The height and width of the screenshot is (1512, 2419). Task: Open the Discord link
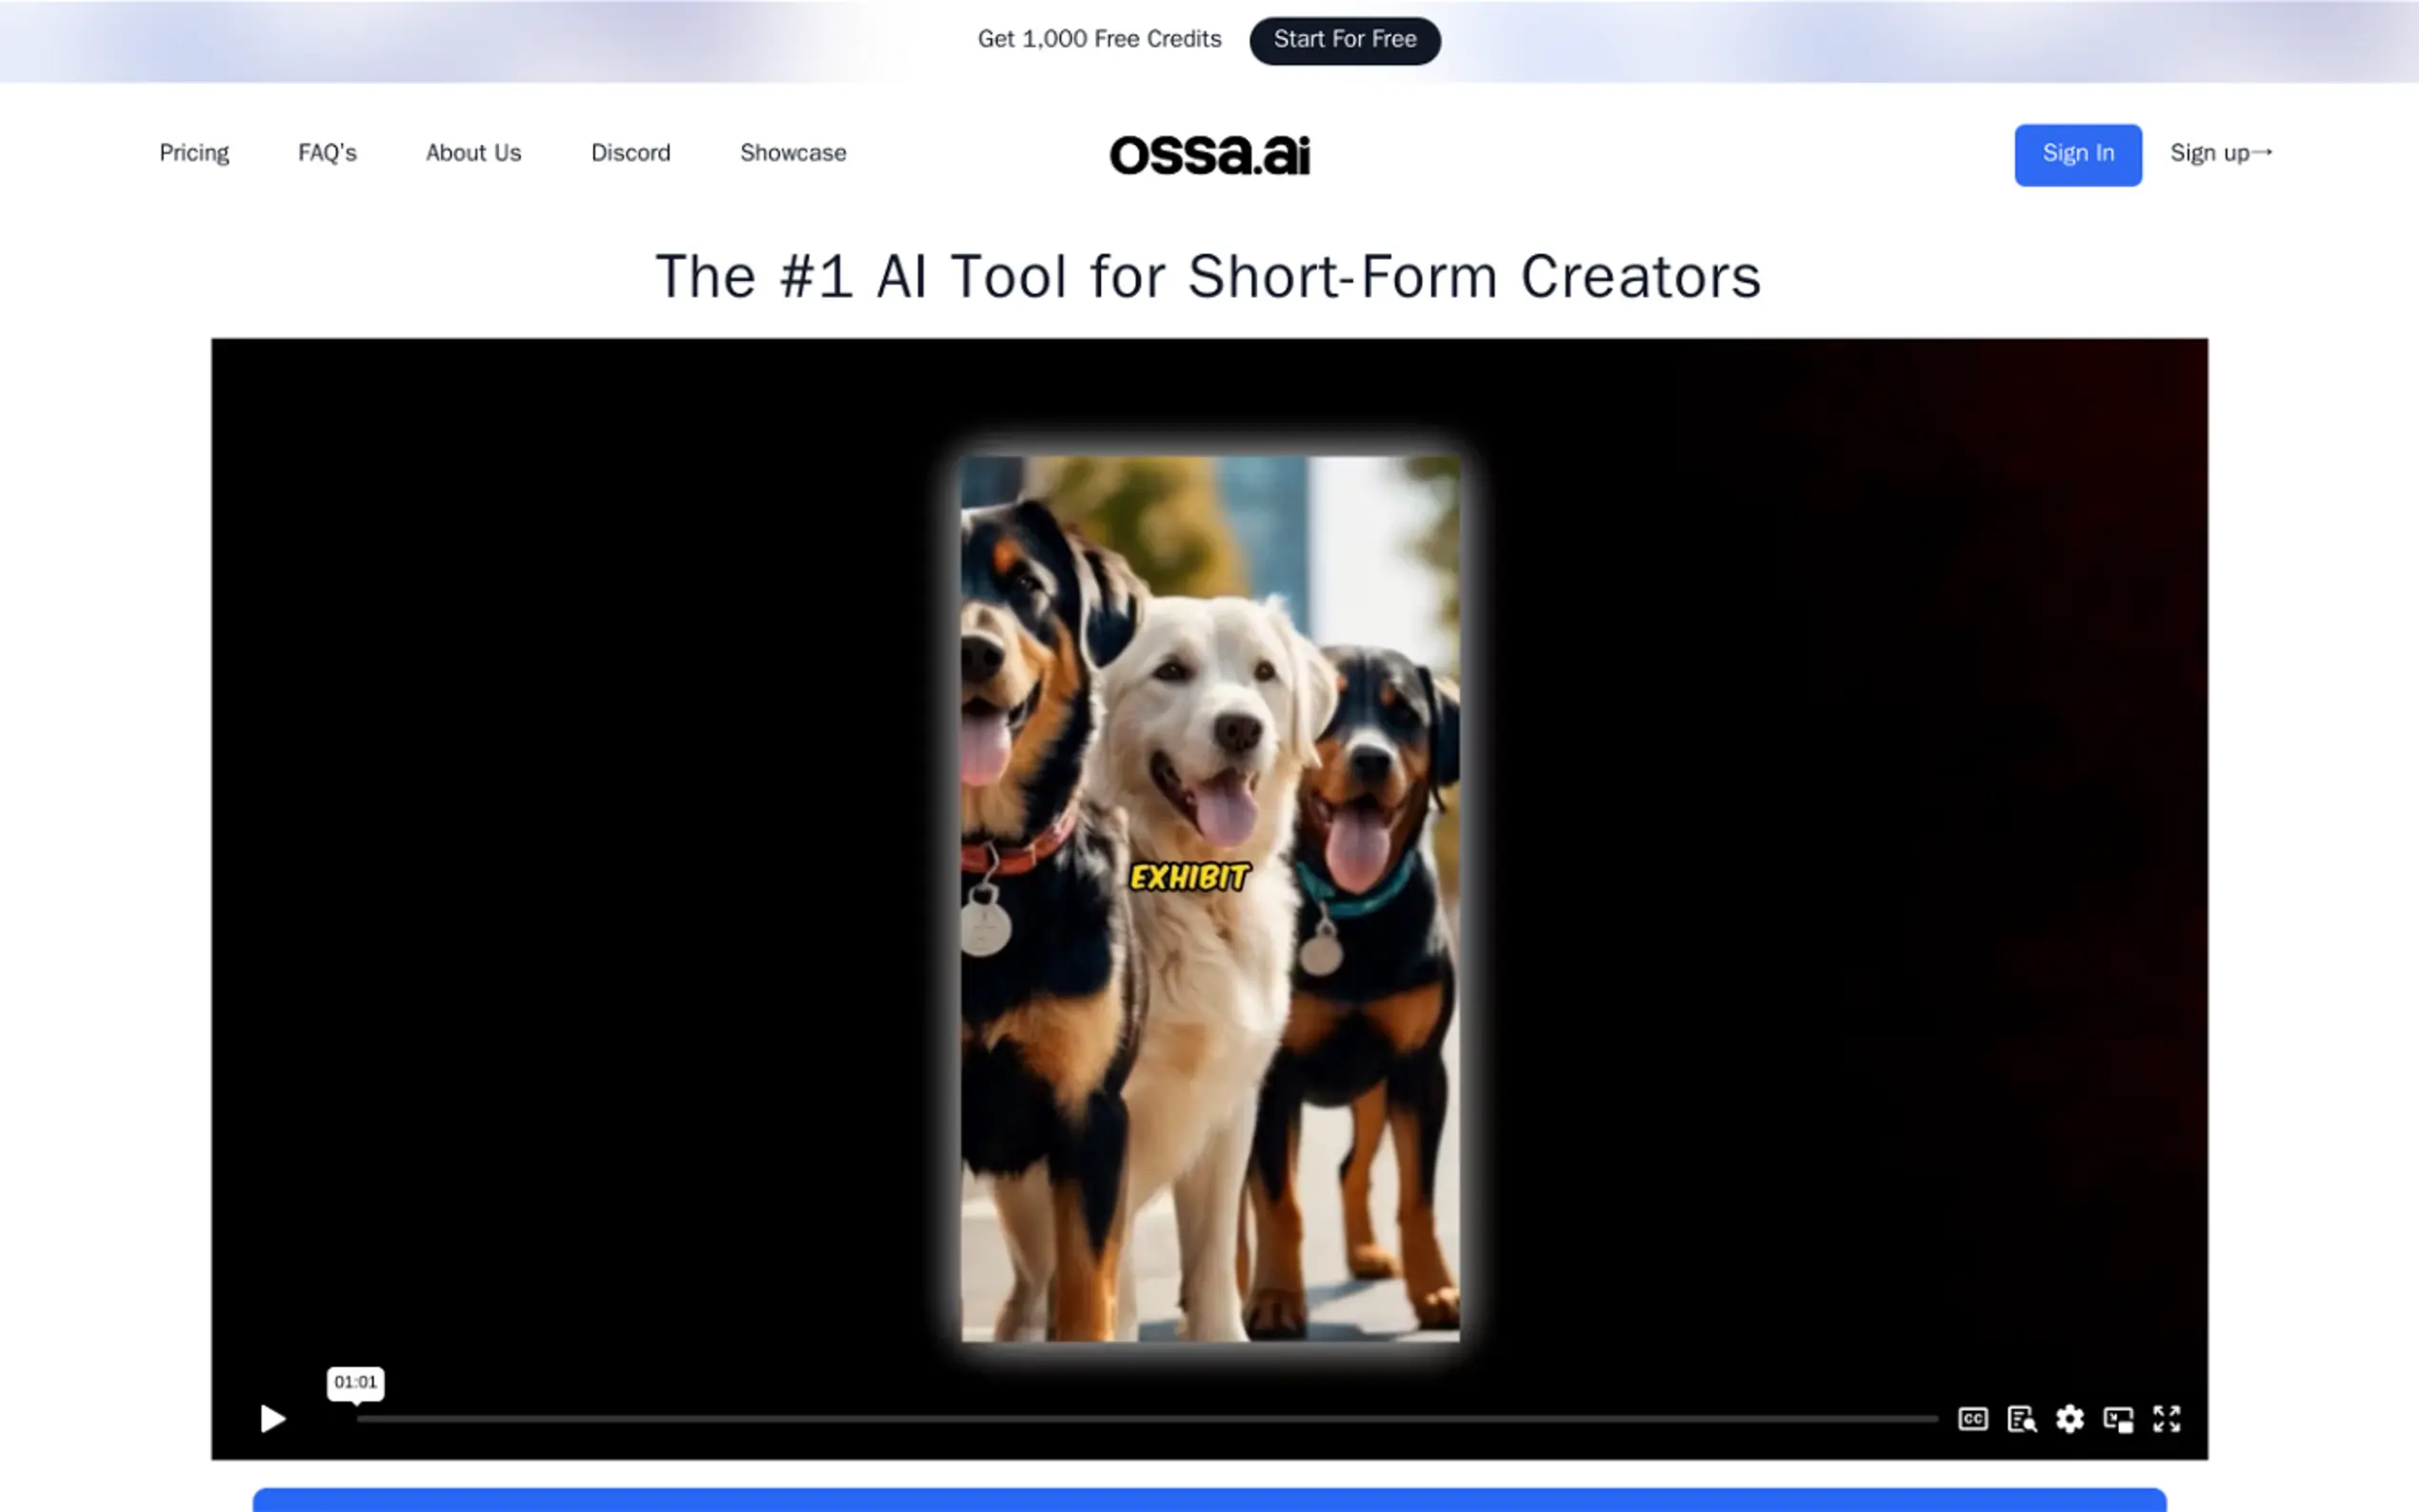(x=630, y=153)
